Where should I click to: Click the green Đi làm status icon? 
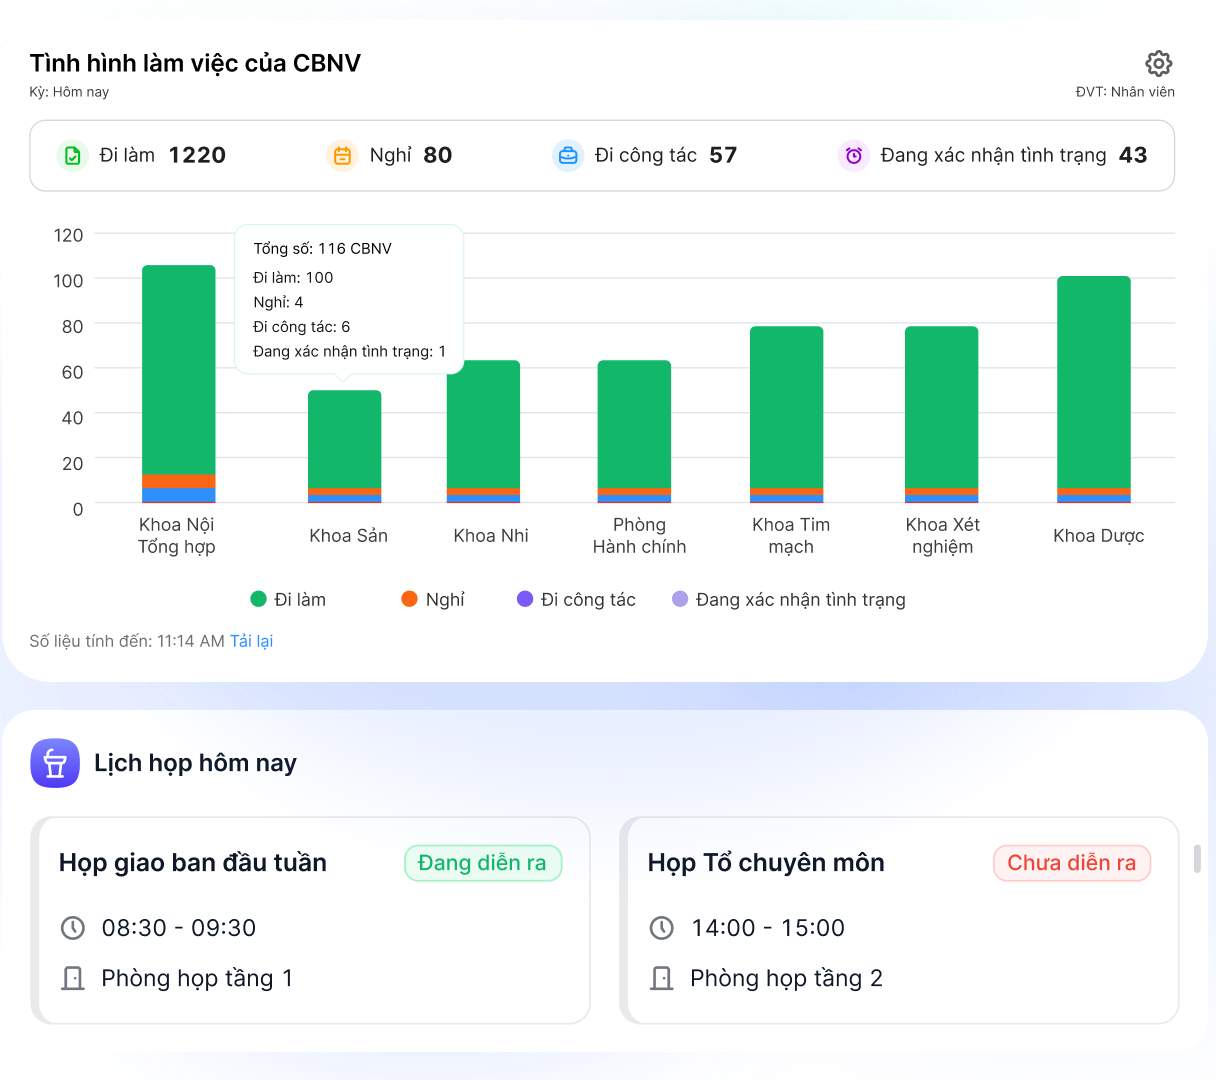[x=72, y=155]
